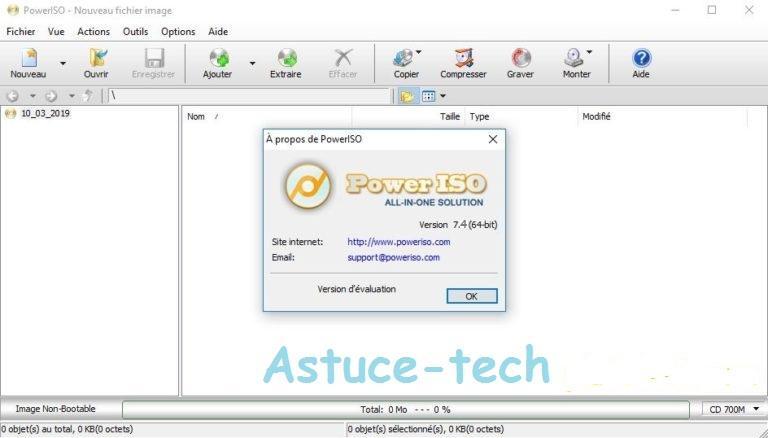Click the 0 objet(s) sélectionné(s) status text
Screen dimensions: 768x438
point(426,429)
